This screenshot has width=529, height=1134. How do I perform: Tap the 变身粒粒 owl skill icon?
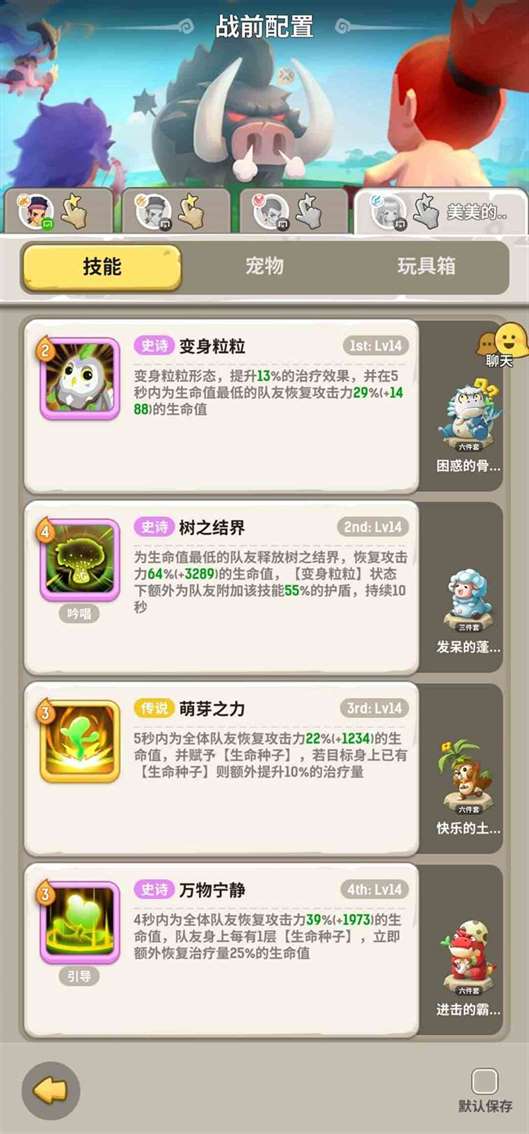click(x=79, y=379)
